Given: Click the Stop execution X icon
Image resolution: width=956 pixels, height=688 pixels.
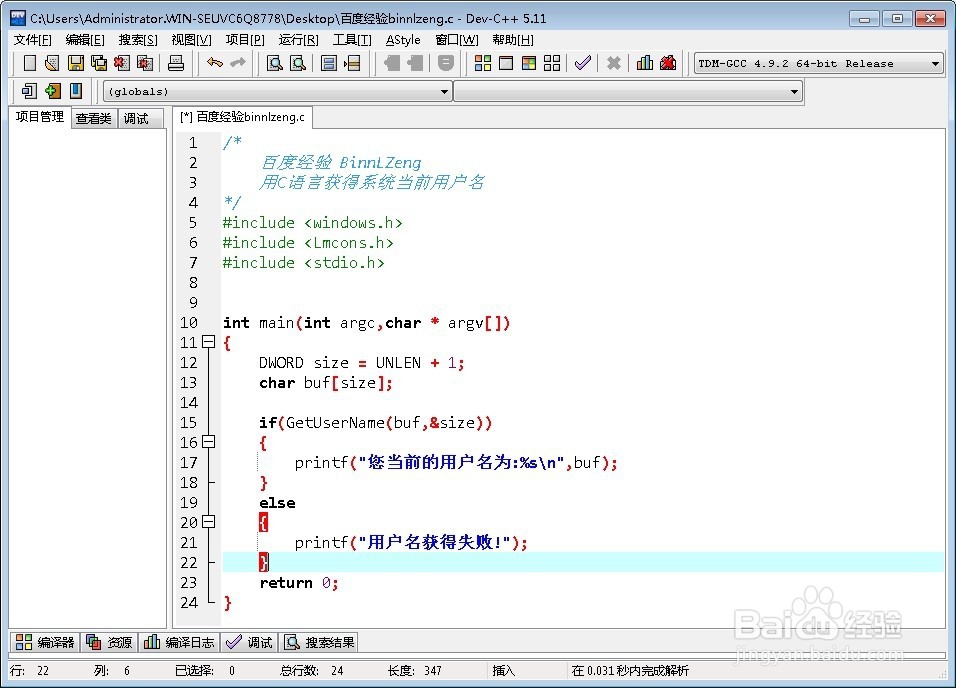Looking at the screenshot, I should pos(614,63).
